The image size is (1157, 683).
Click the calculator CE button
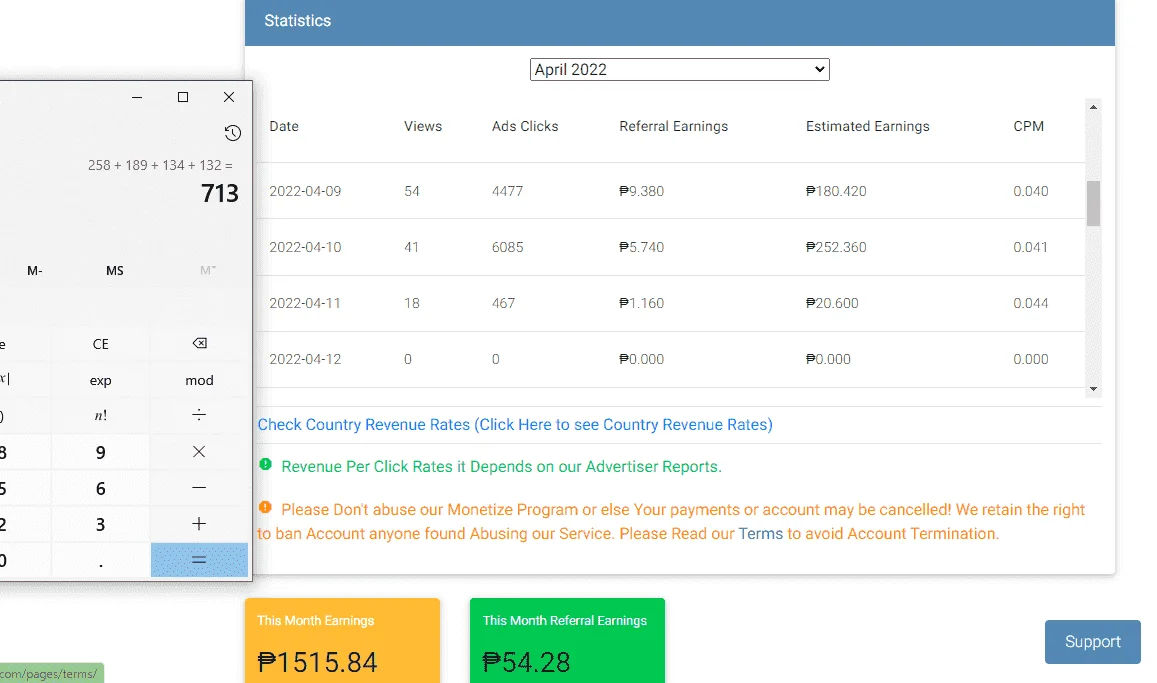tap(100, 344)
